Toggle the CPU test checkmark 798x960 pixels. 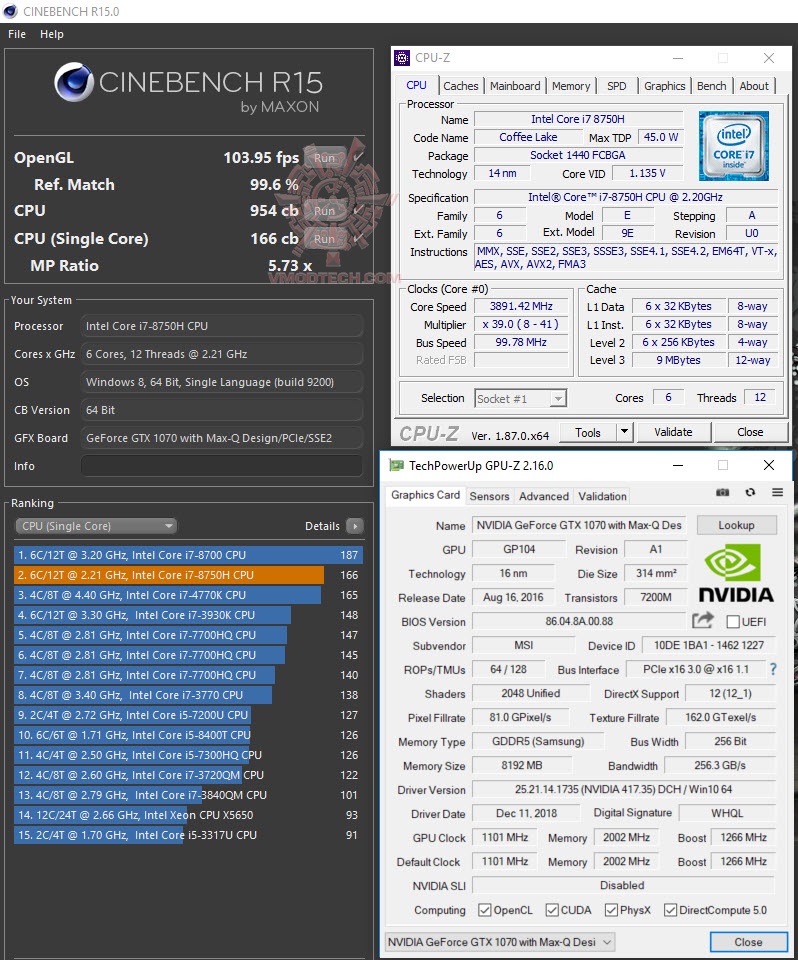[x=358, y=210]
